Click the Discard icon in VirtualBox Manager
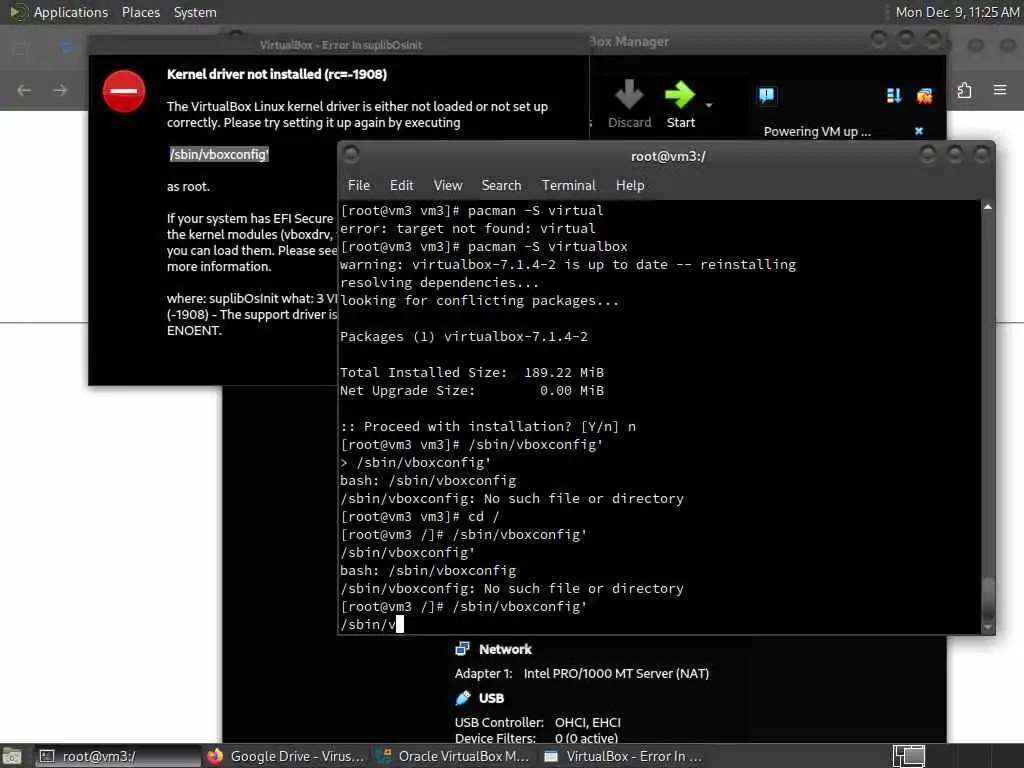Screen dimensions: 1024x768 (629, 95)
